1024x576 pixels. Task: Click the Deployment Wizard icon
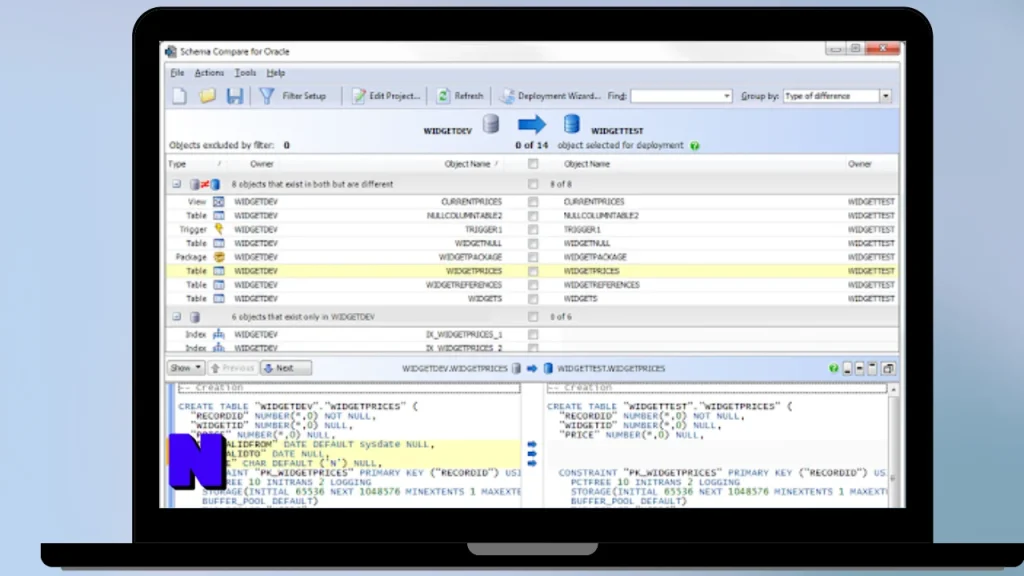tap(507, 96)
